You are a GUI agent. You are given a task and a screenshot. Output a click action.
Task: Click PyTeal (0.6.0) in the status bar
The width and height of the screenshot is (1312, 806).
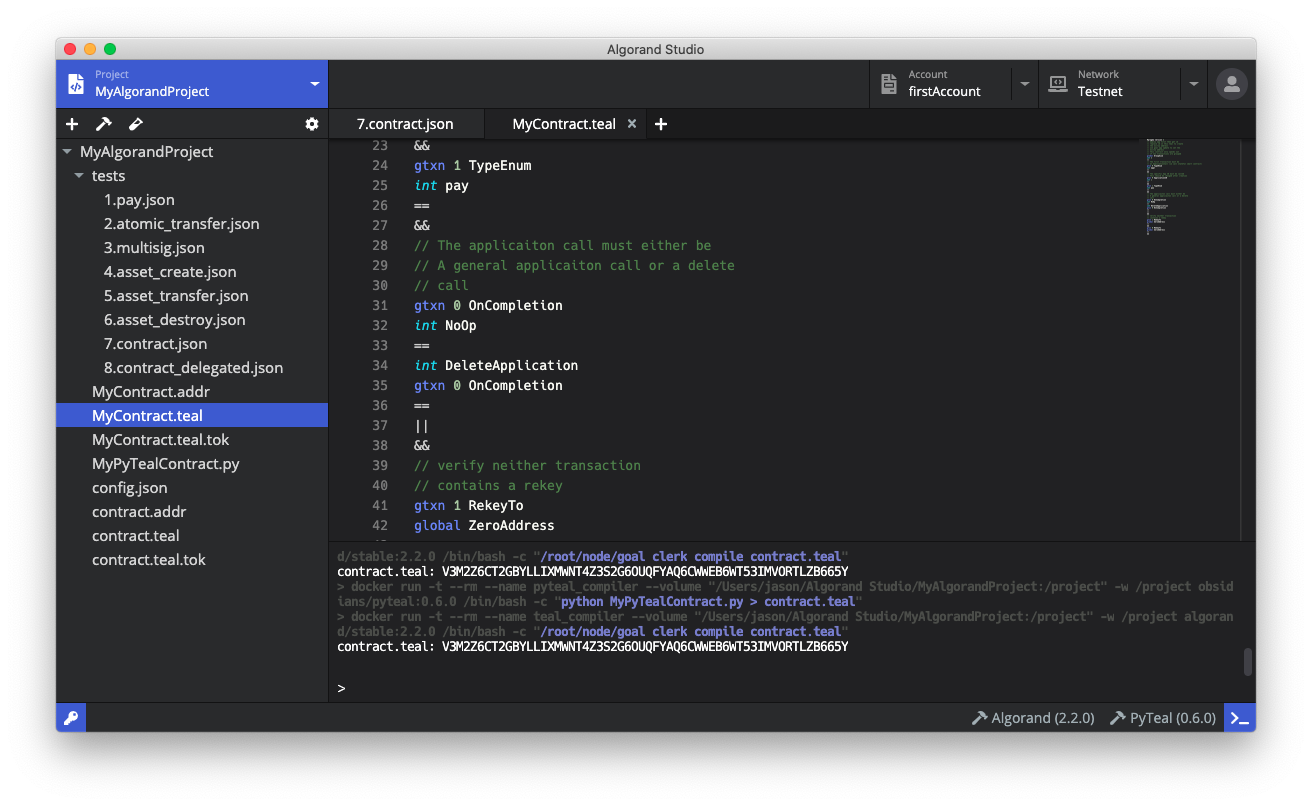1162,717
